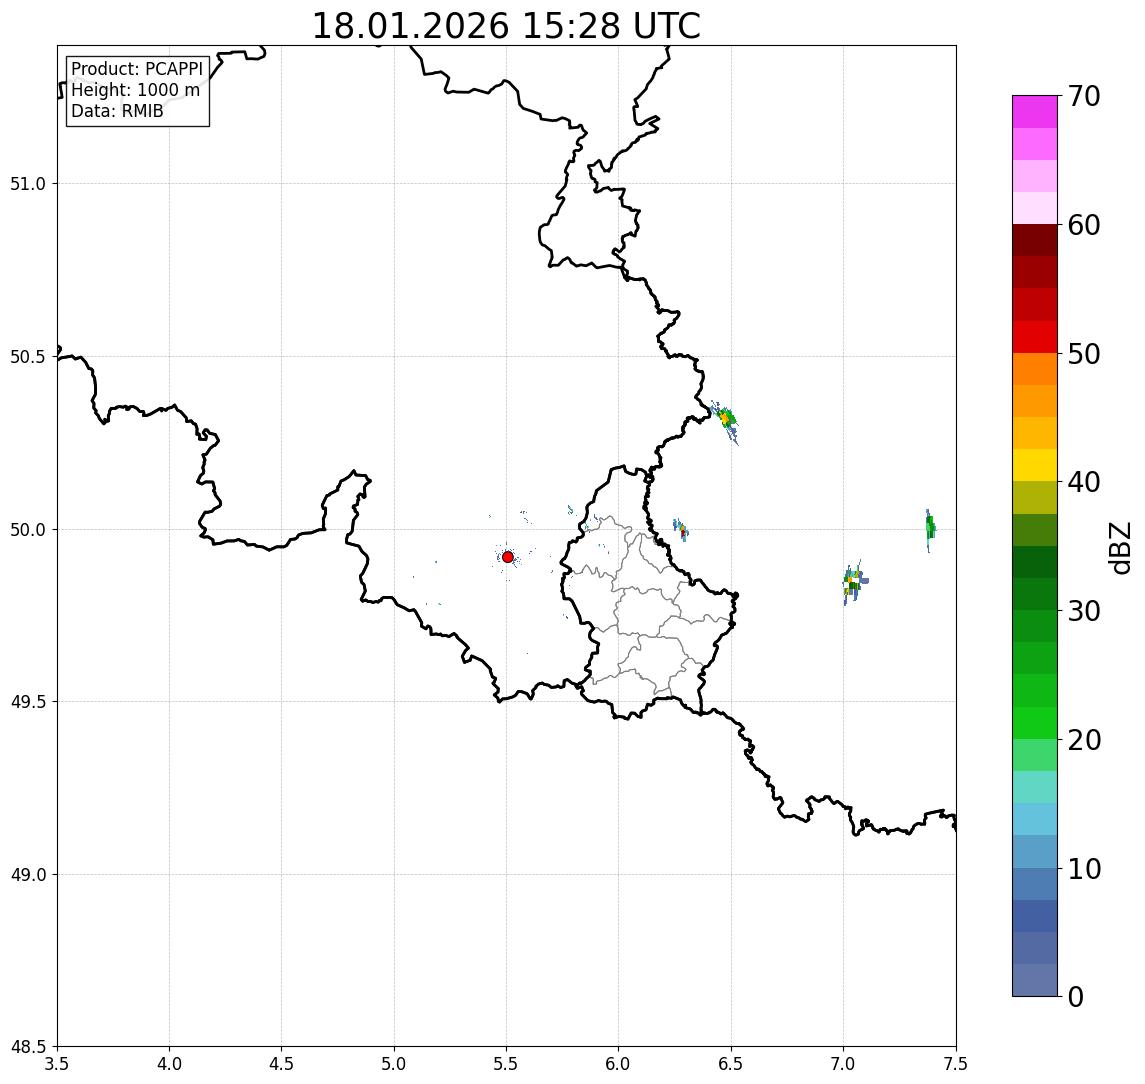Viewport: 1145px width, 1084px height.
Task: Click the bright green 20 dBZ colorbar segment
Action: pyautogui.click(x=1035, y=723)
